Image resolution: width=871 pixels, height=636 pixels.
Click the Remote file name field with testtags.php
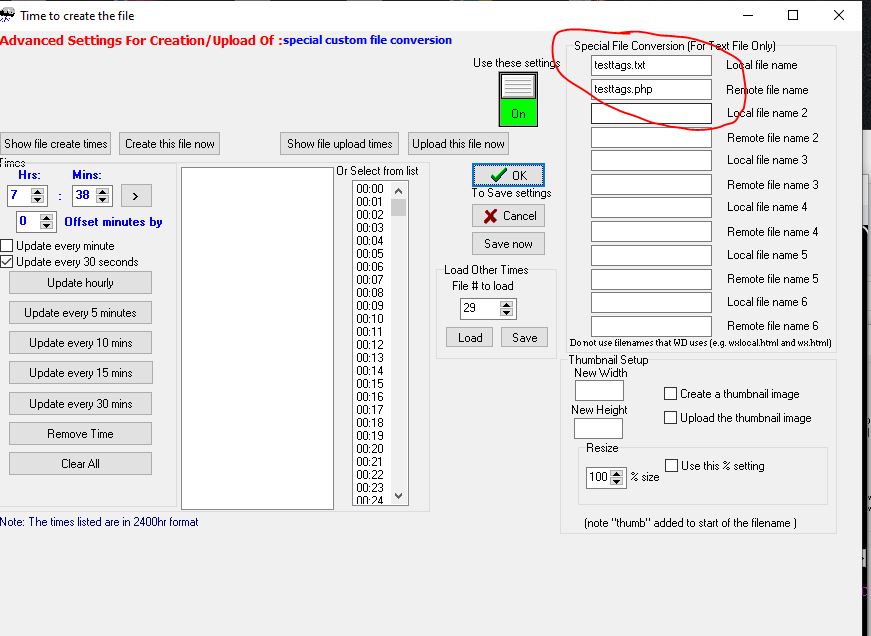coord(651,89)
